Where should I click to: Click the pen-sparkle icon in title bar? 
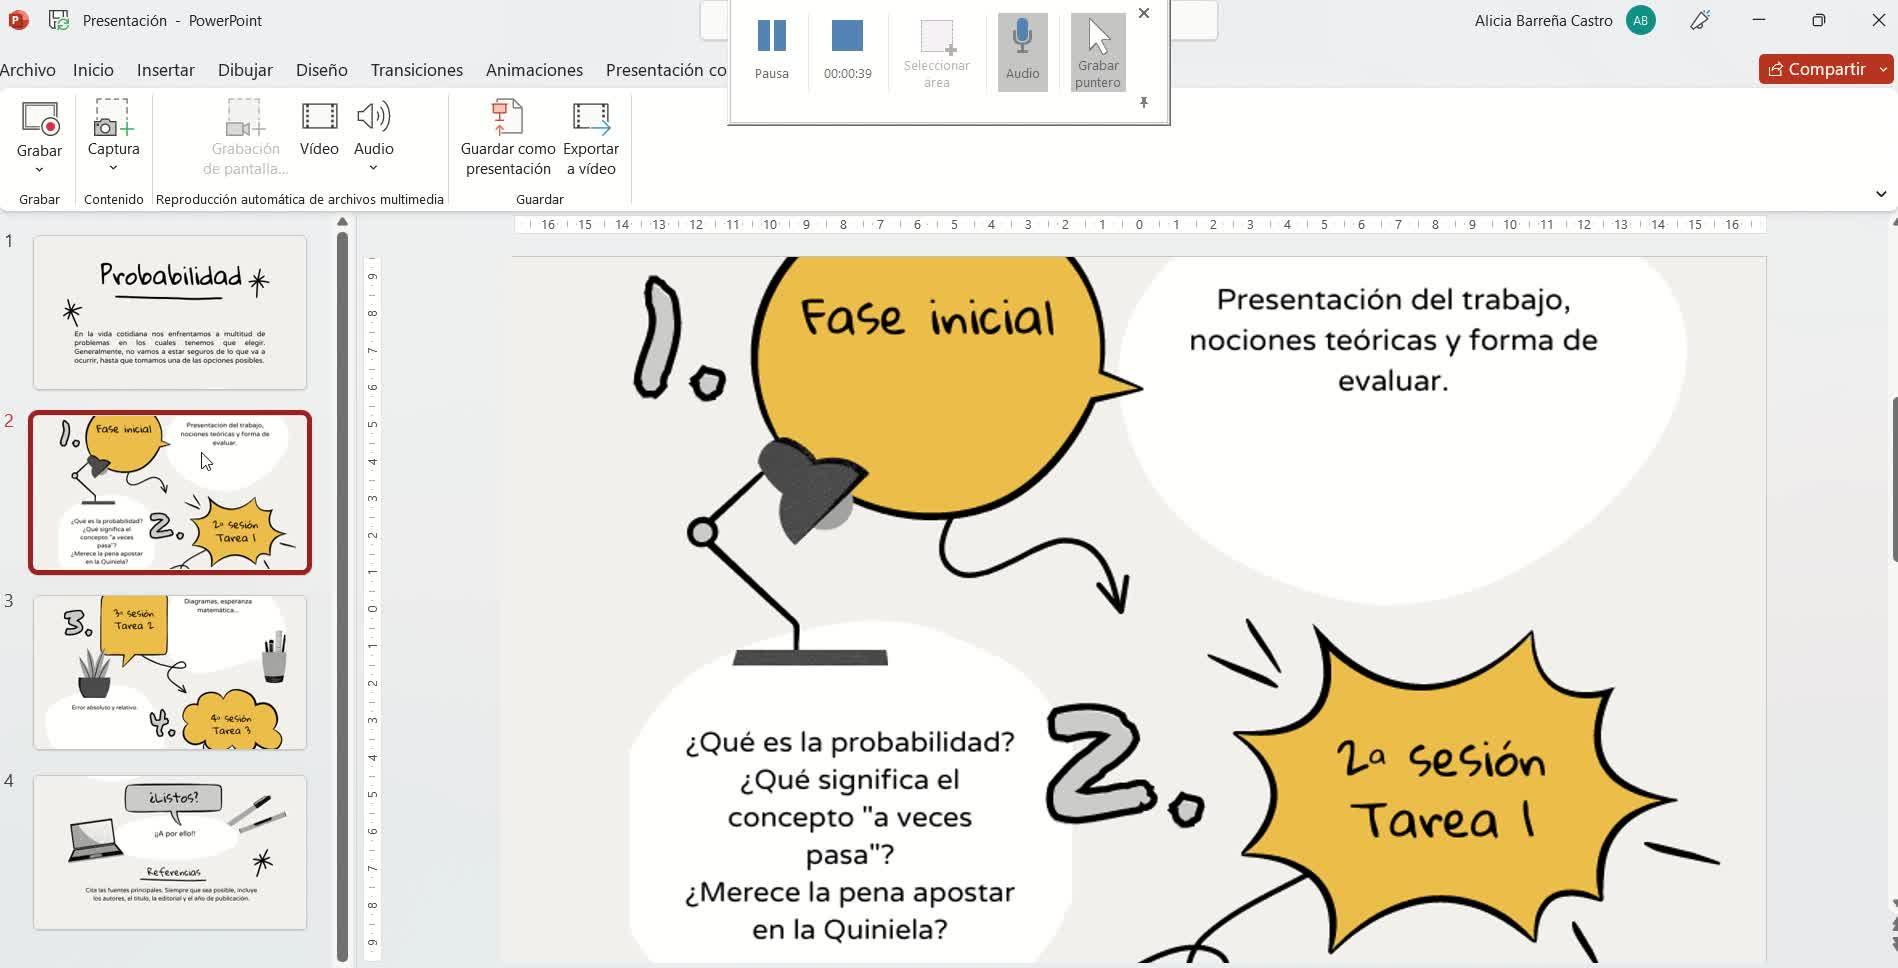point(1700,20)
